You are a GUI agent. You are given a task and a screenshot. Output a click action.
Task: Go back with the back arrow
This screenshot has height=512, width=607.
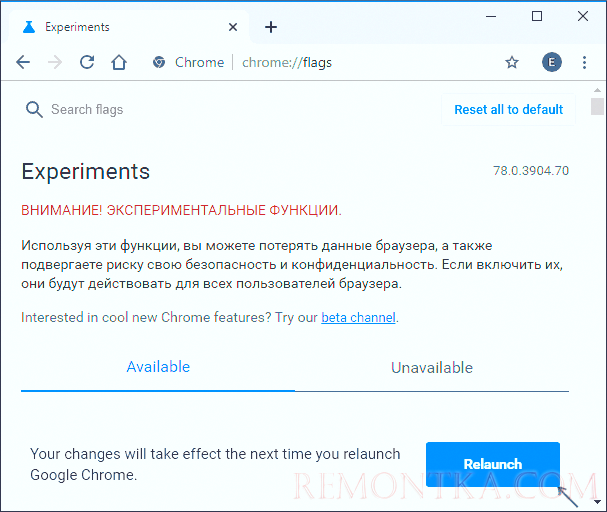[23, 62]
